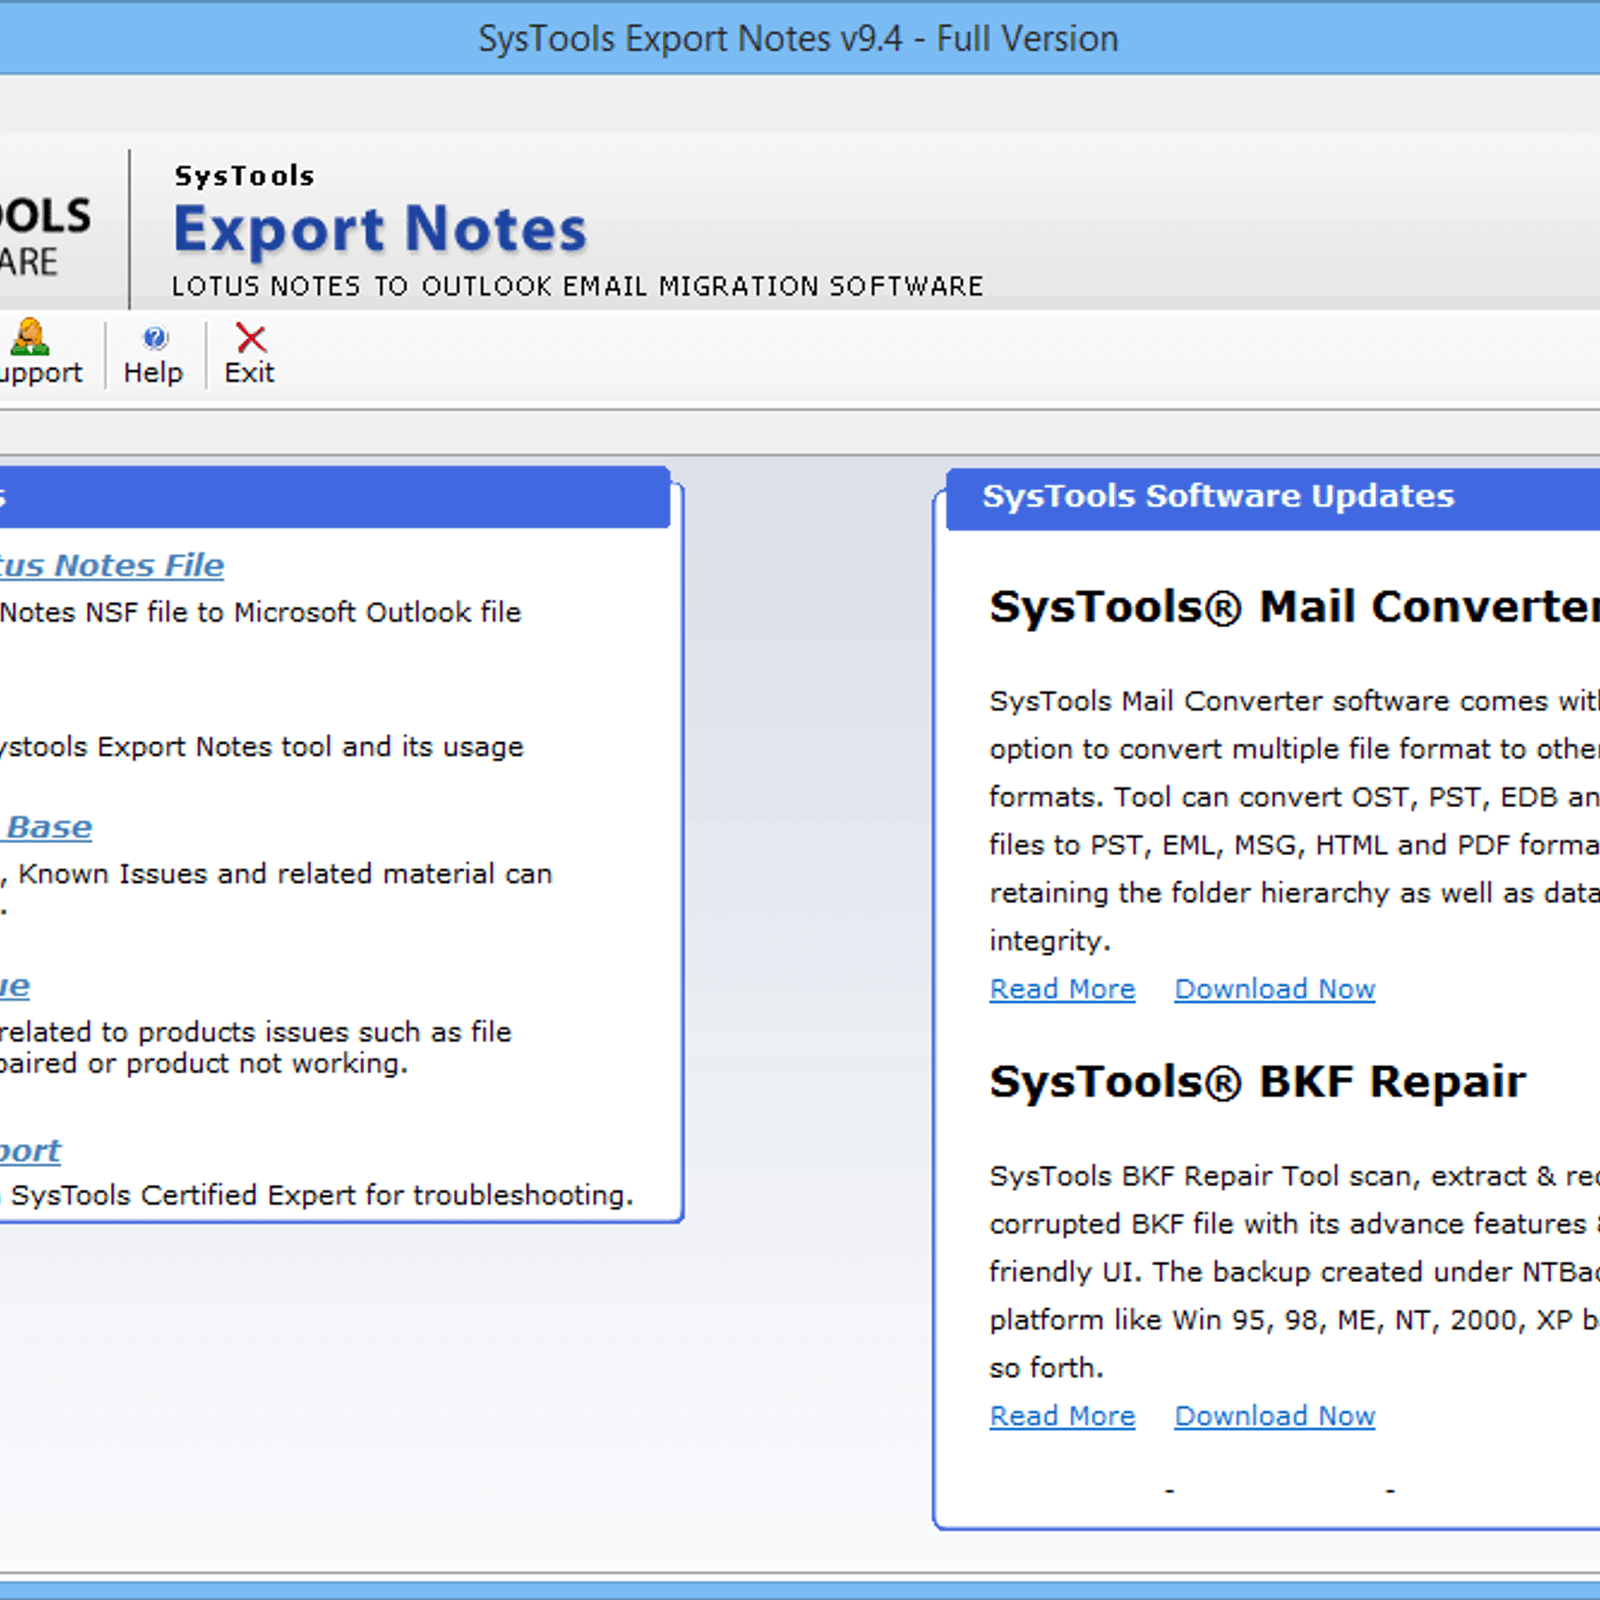
Task: Click the Help question mark icon
Action: [x=155, y=338]
